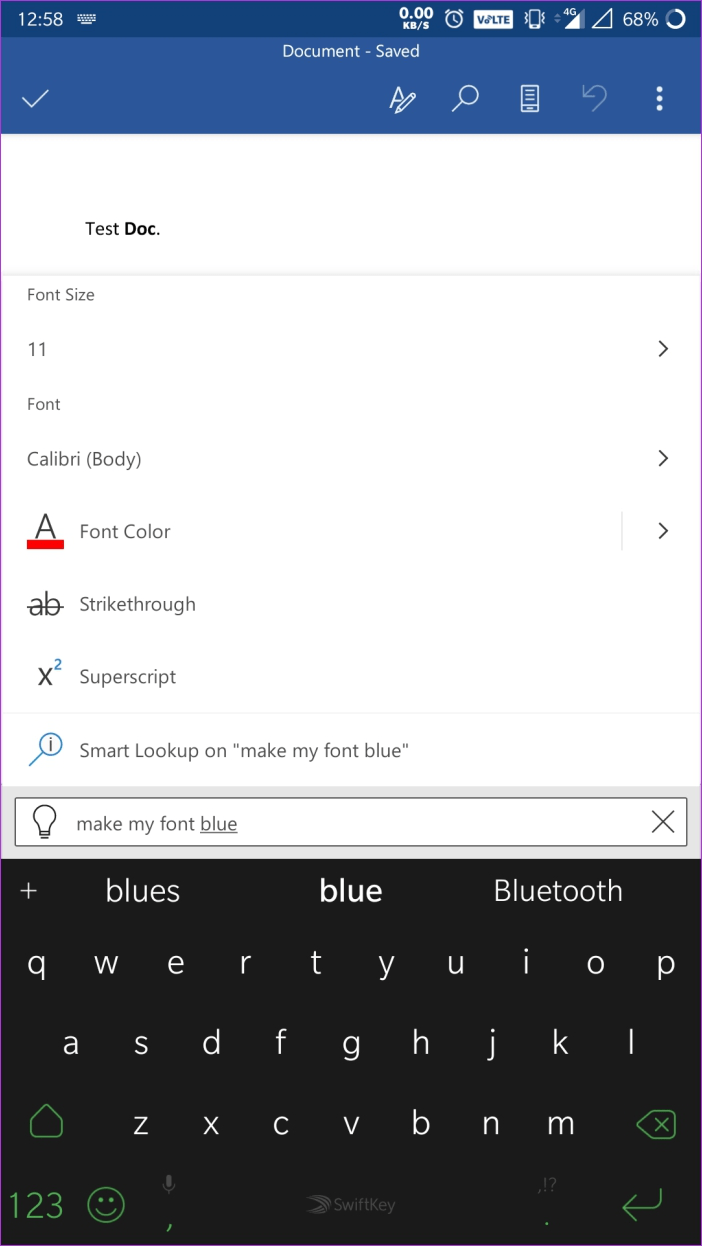Tap the Undo arrow icon
Screen dimensions: 702x1246
point(594,98)
